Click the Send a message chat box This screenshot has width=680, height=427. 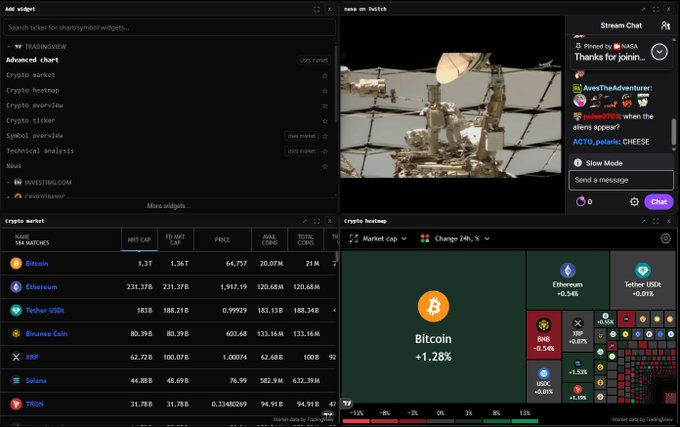coord(621,180)
